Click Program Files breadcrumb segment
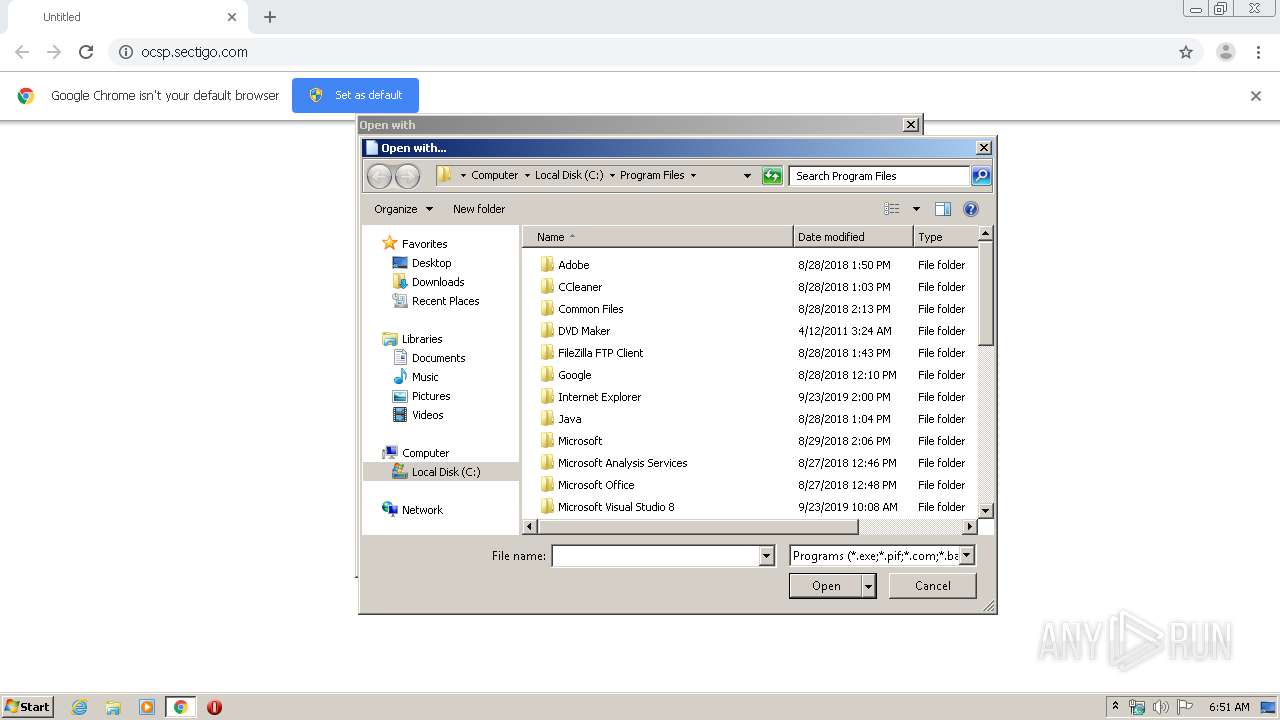1280x720 pixels. (652, 175)
